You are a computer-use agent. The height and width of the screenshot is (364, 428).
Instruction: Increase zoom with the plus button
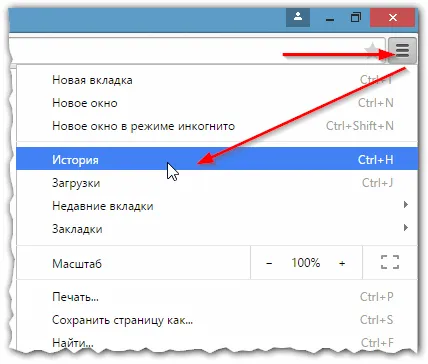pyautogui.click(x=342, y=263)
